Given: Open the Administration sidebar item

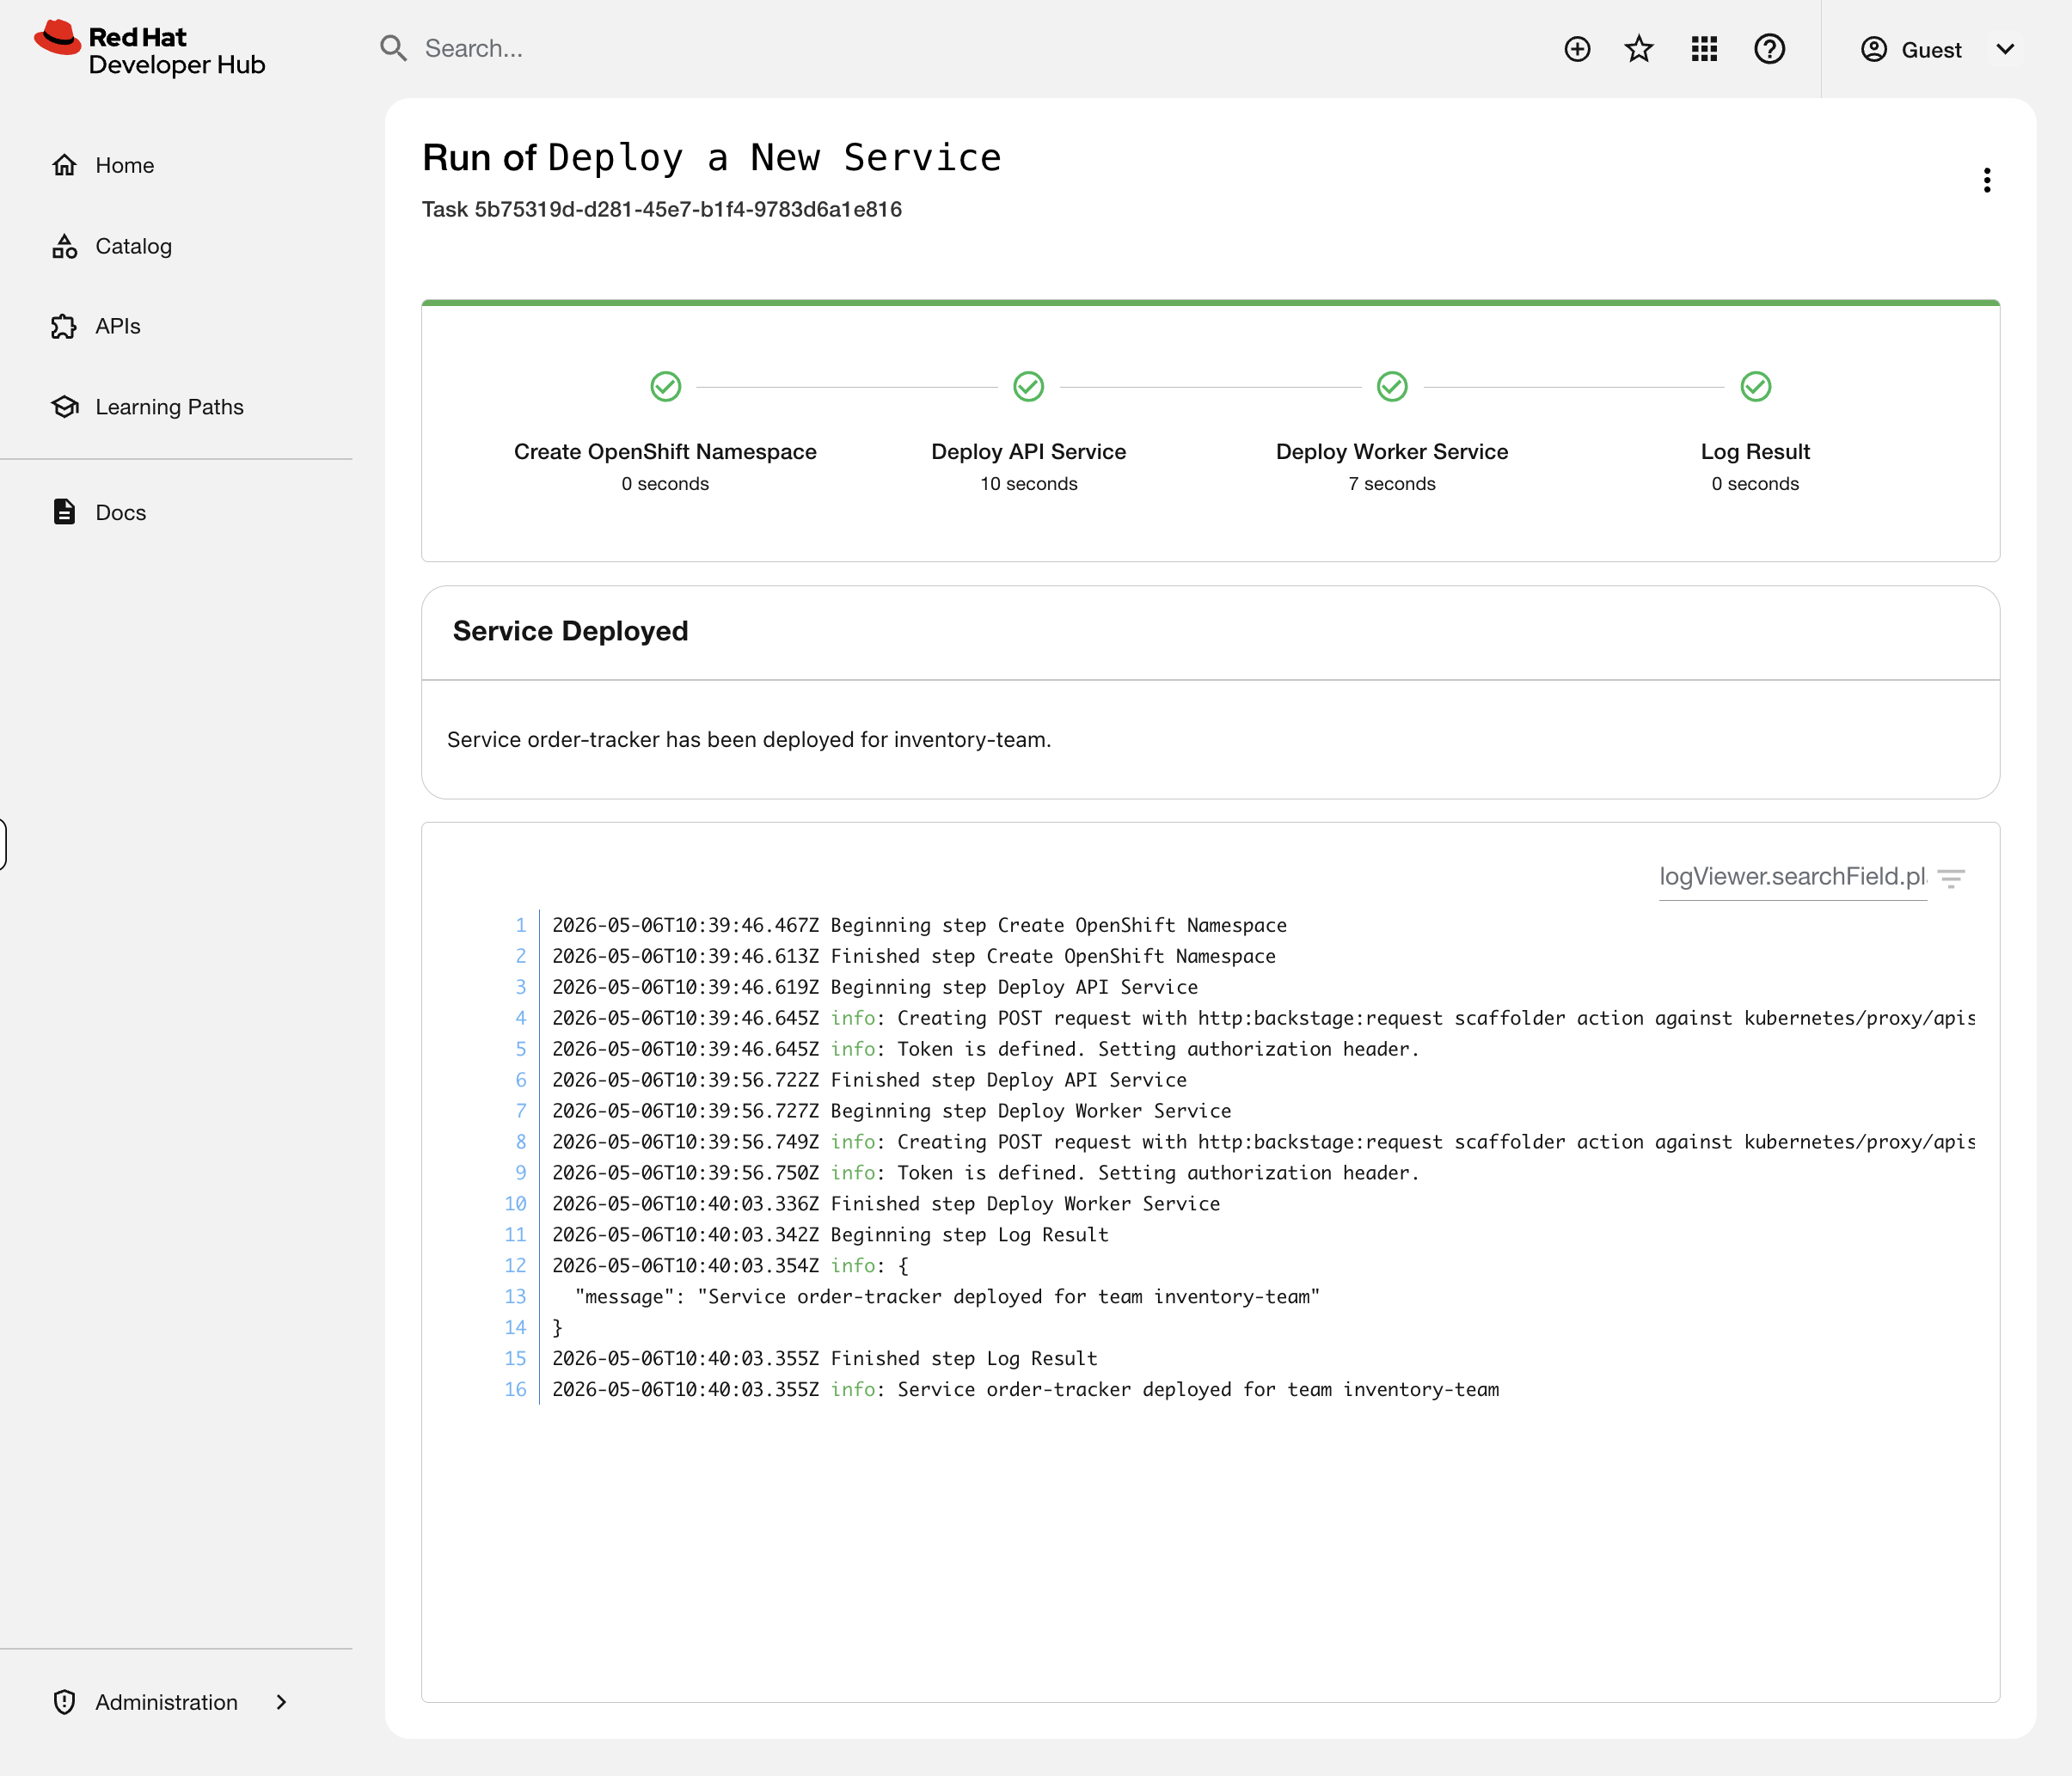Looking at the screenshot, I should click(166, 1702).
